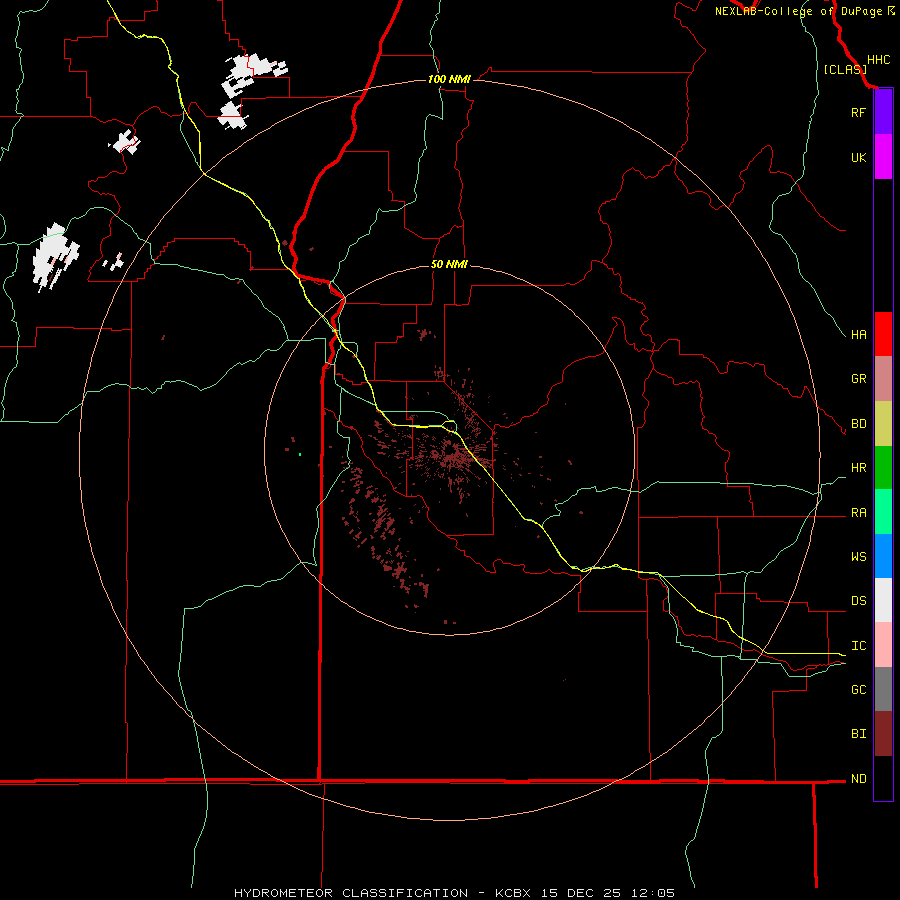Select the gray GC legend swatch
This screenshot has width=900, height=900.
883,689
